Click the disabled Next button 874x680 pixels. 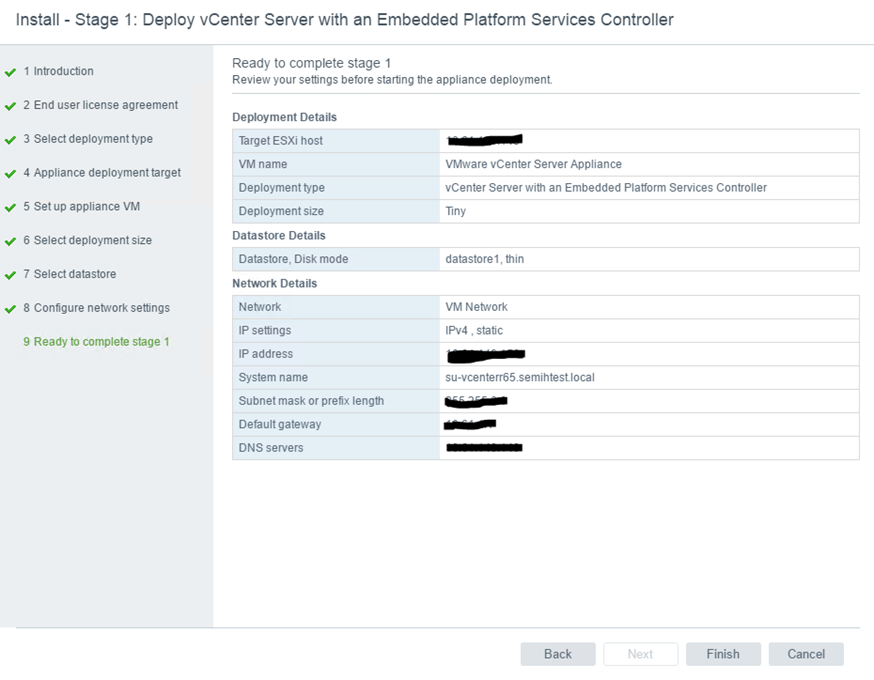point(640,654)
